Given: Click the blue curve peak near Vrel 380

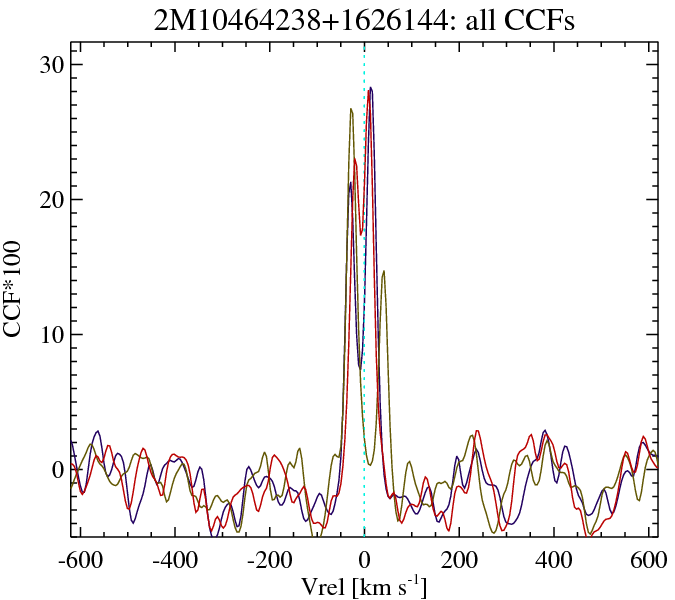Looking at the screenshot, I should click(x=545, y=431).
